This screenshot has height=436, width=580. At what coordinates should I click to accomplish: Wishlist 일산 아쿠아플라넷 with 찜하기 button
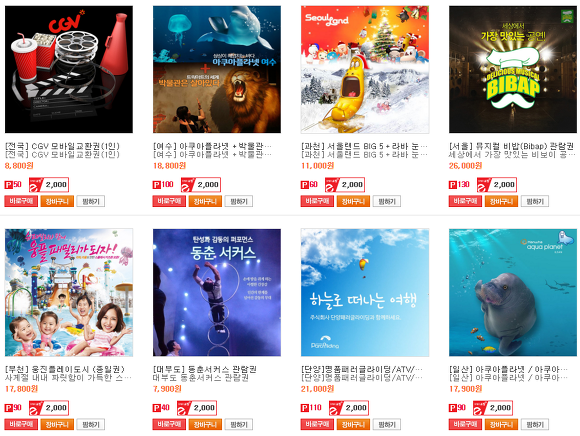[535, 424]
